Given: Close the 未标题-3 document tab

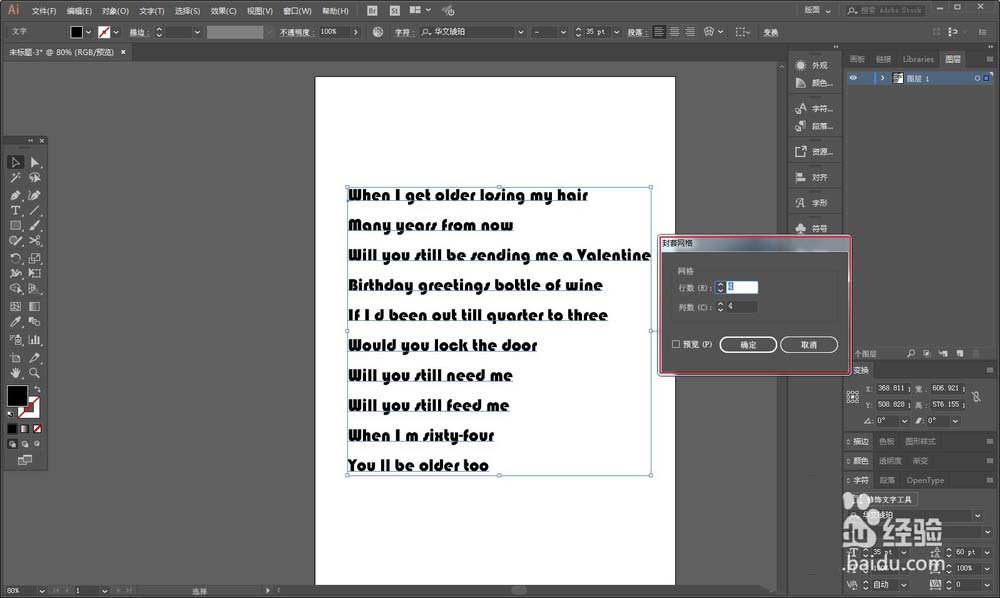Looking at the screenshot, I should pos(123,52).
